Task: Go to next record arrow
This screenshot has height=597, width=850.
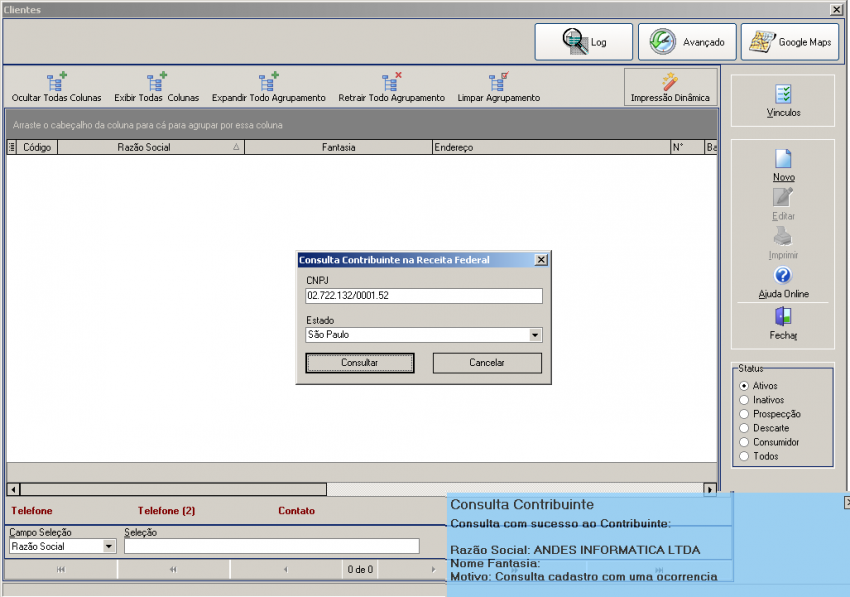Action: pyautogui.click(x=433, y=569)
